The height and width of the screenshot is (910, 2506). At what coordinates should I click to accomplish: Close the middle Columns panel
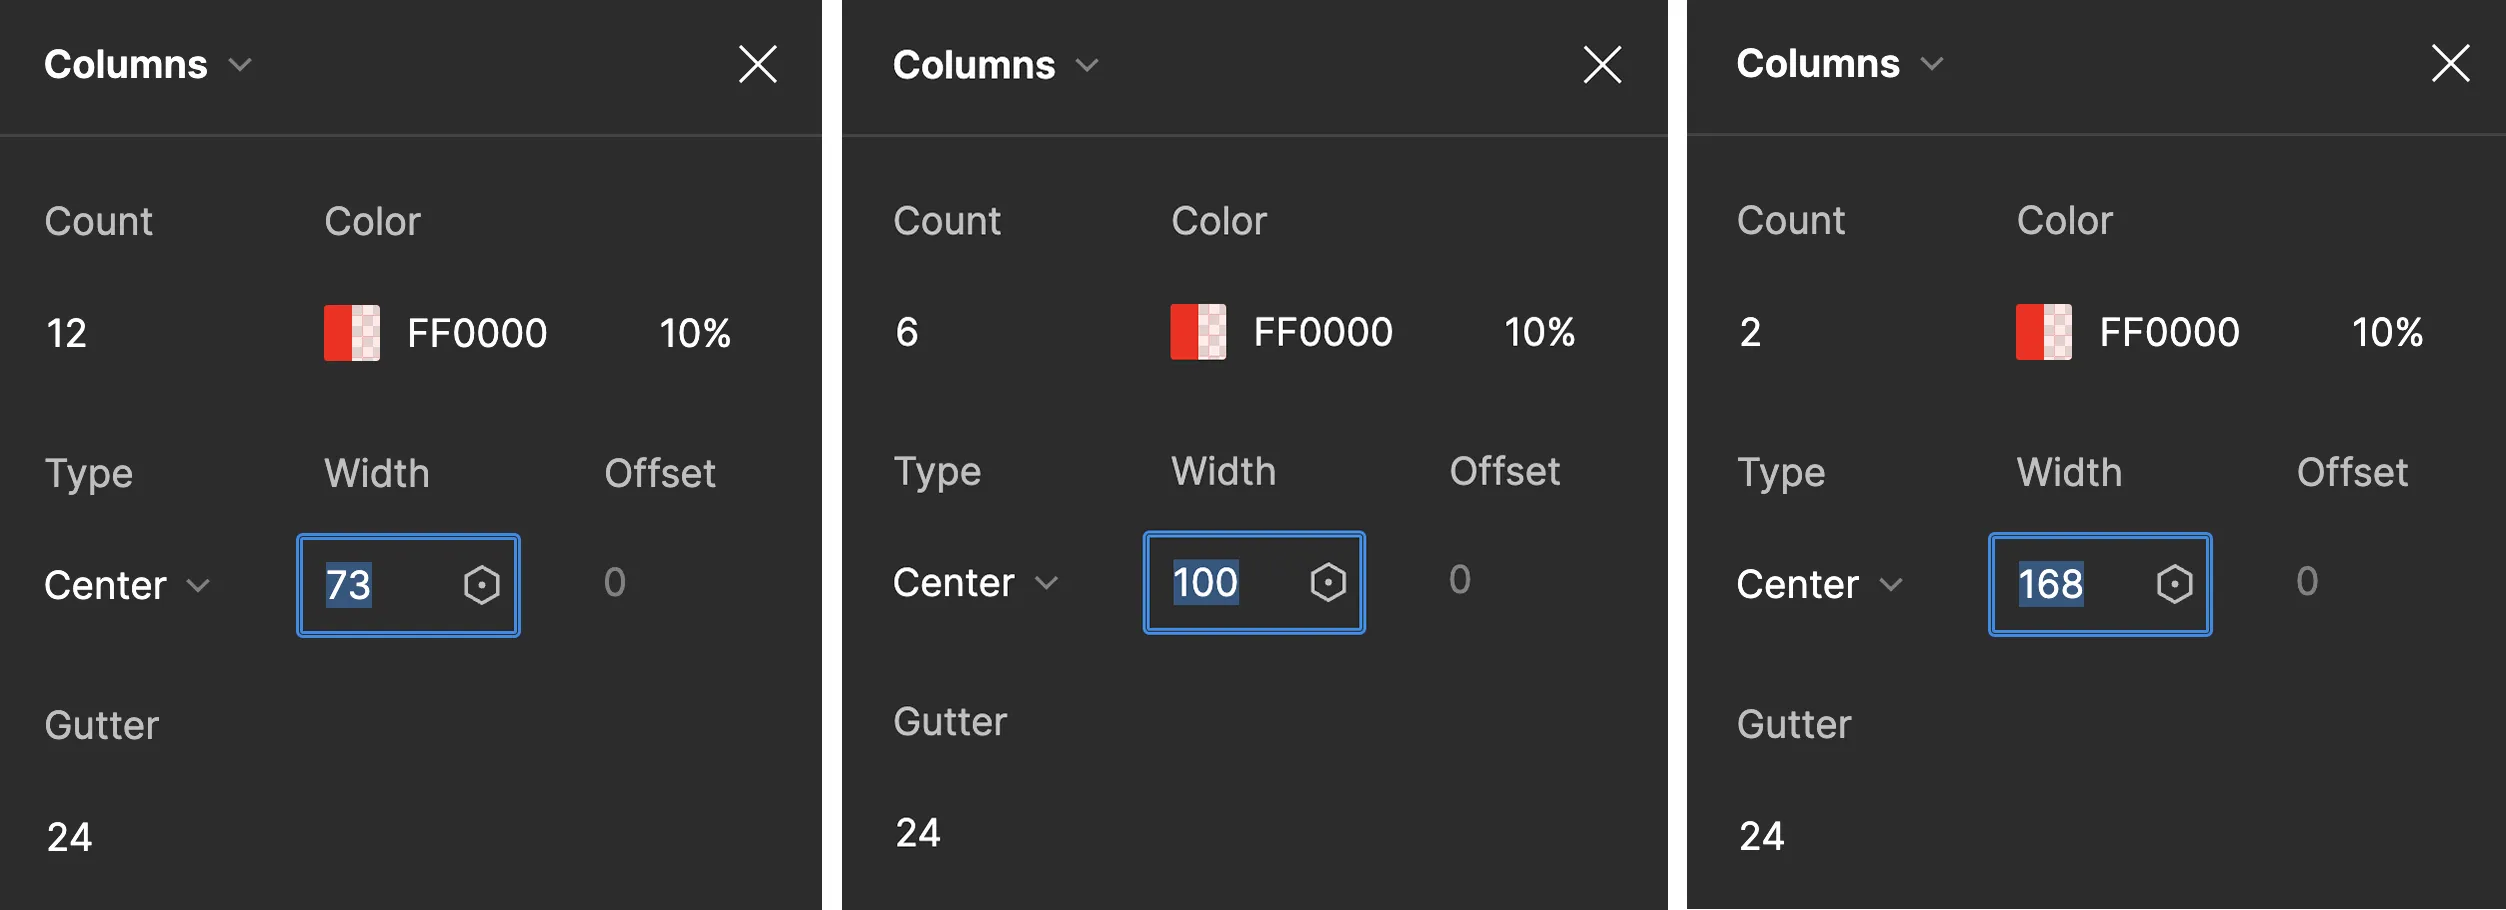1602,63
